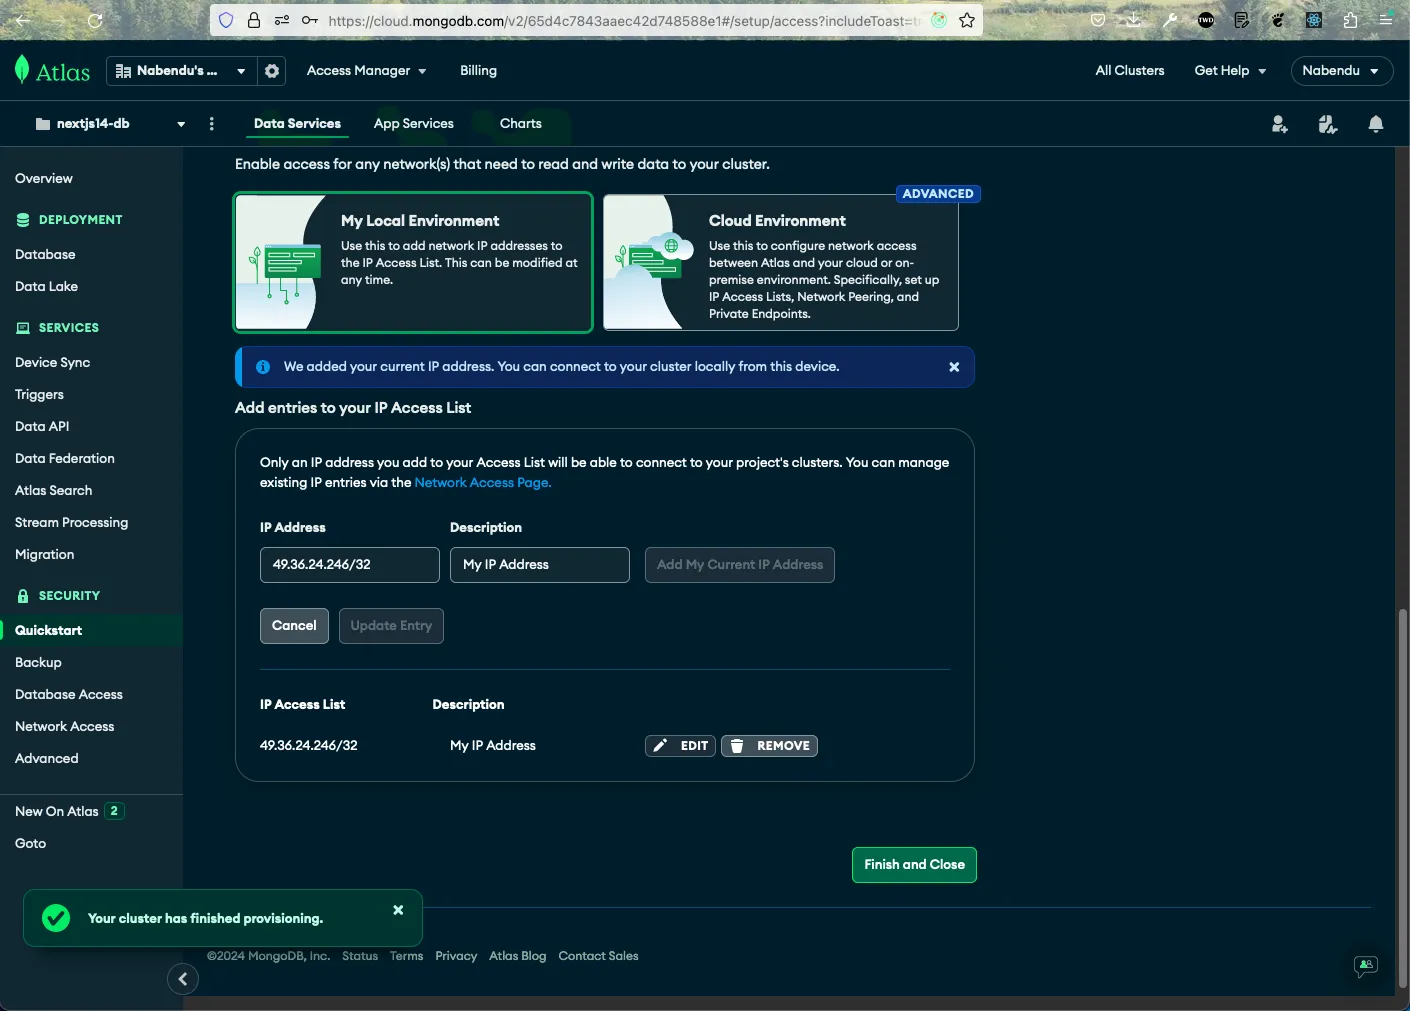Open Billing in the top bar
The image size is (1410, 1011).
(478, 71)
